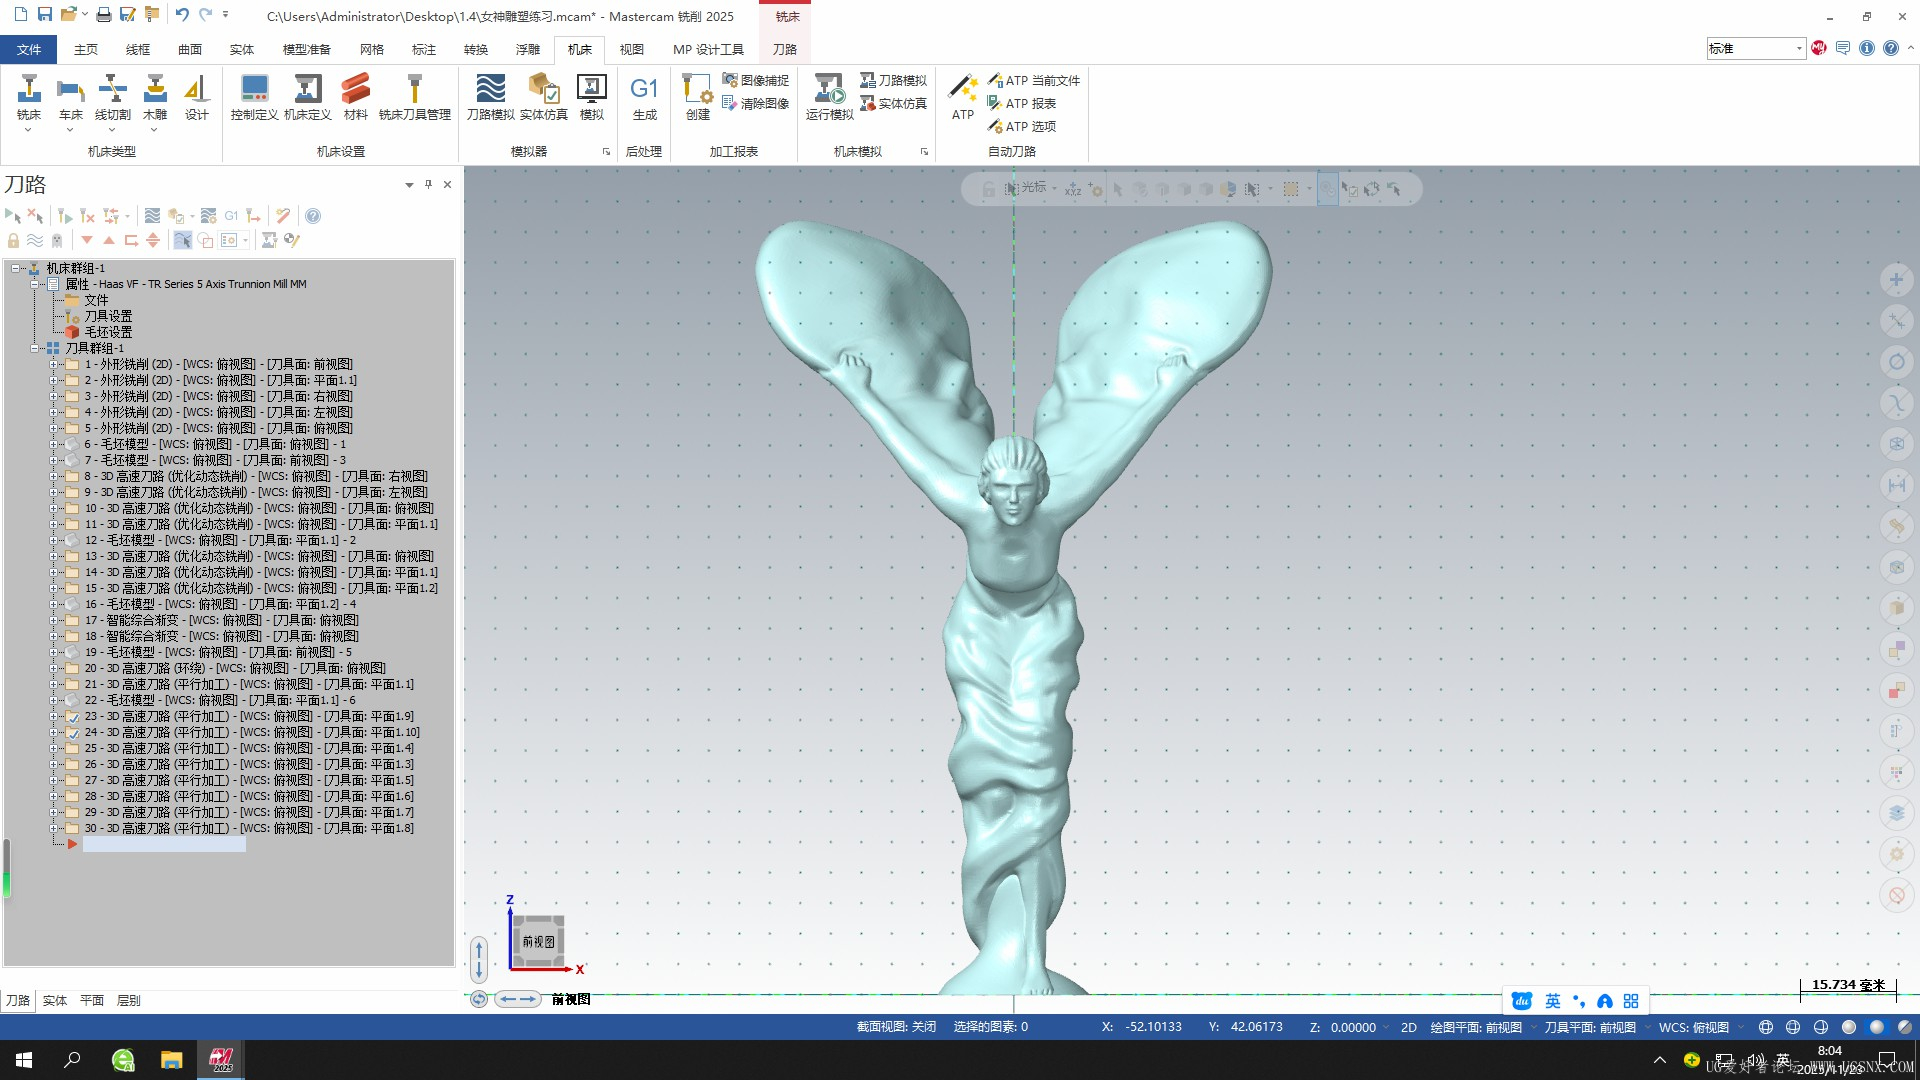Expand operation 1 外形铣削 (2D) node
Screen dimensions: 1920x1080
pyautogui.click(x=54, y=365)
